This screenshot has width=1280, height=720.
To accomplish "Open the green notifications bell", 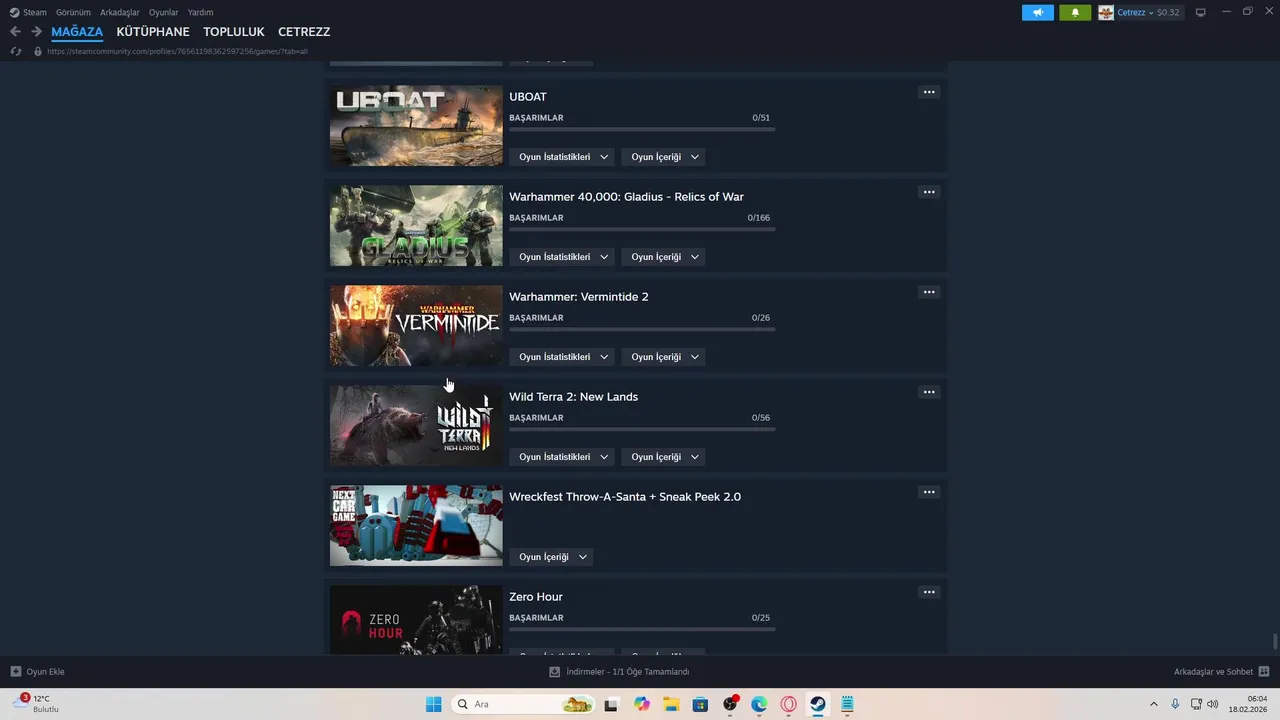I will click(x=1075, y=12).
